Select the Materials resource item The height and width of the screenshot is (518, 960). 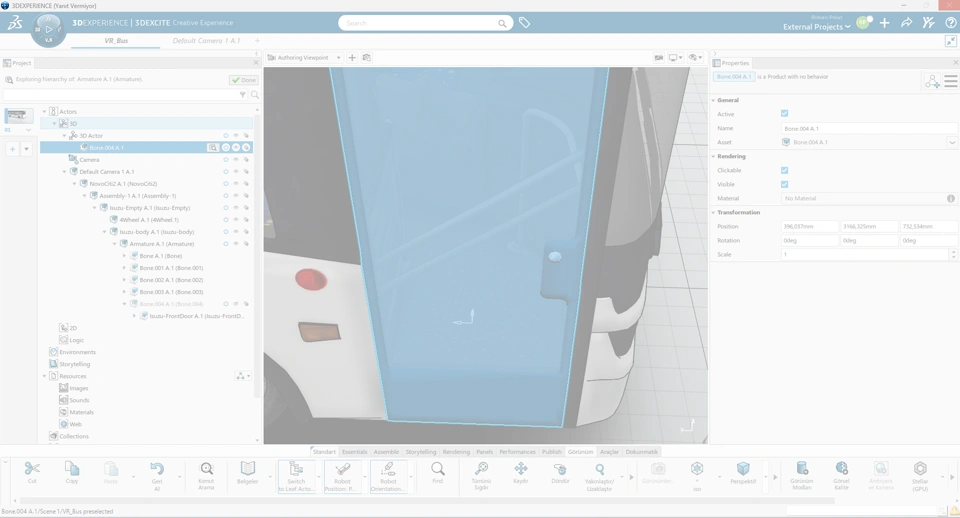81,412
